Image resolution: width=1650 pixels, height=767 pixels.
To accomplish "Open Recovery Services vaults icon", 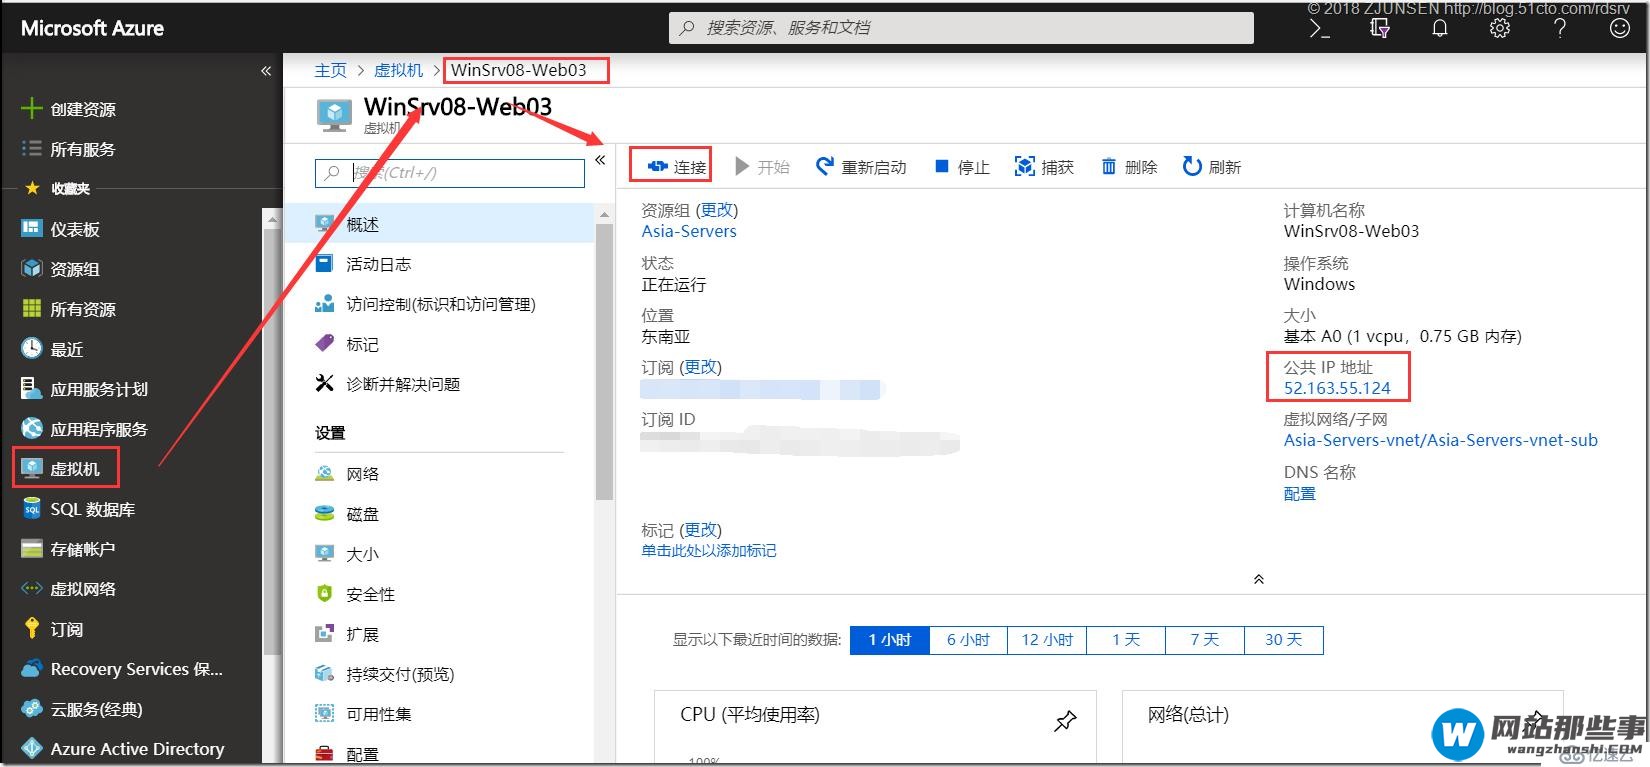I will (31, 668).
